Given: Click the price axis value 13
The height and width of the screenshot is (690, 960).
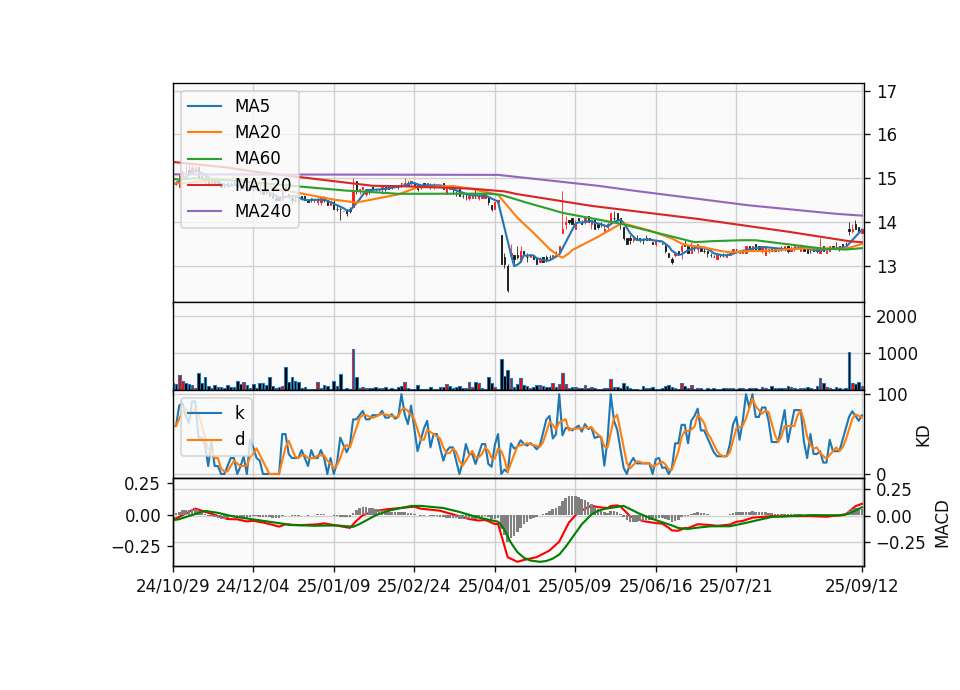Looking at the screenshot, I should pos(887,267).
